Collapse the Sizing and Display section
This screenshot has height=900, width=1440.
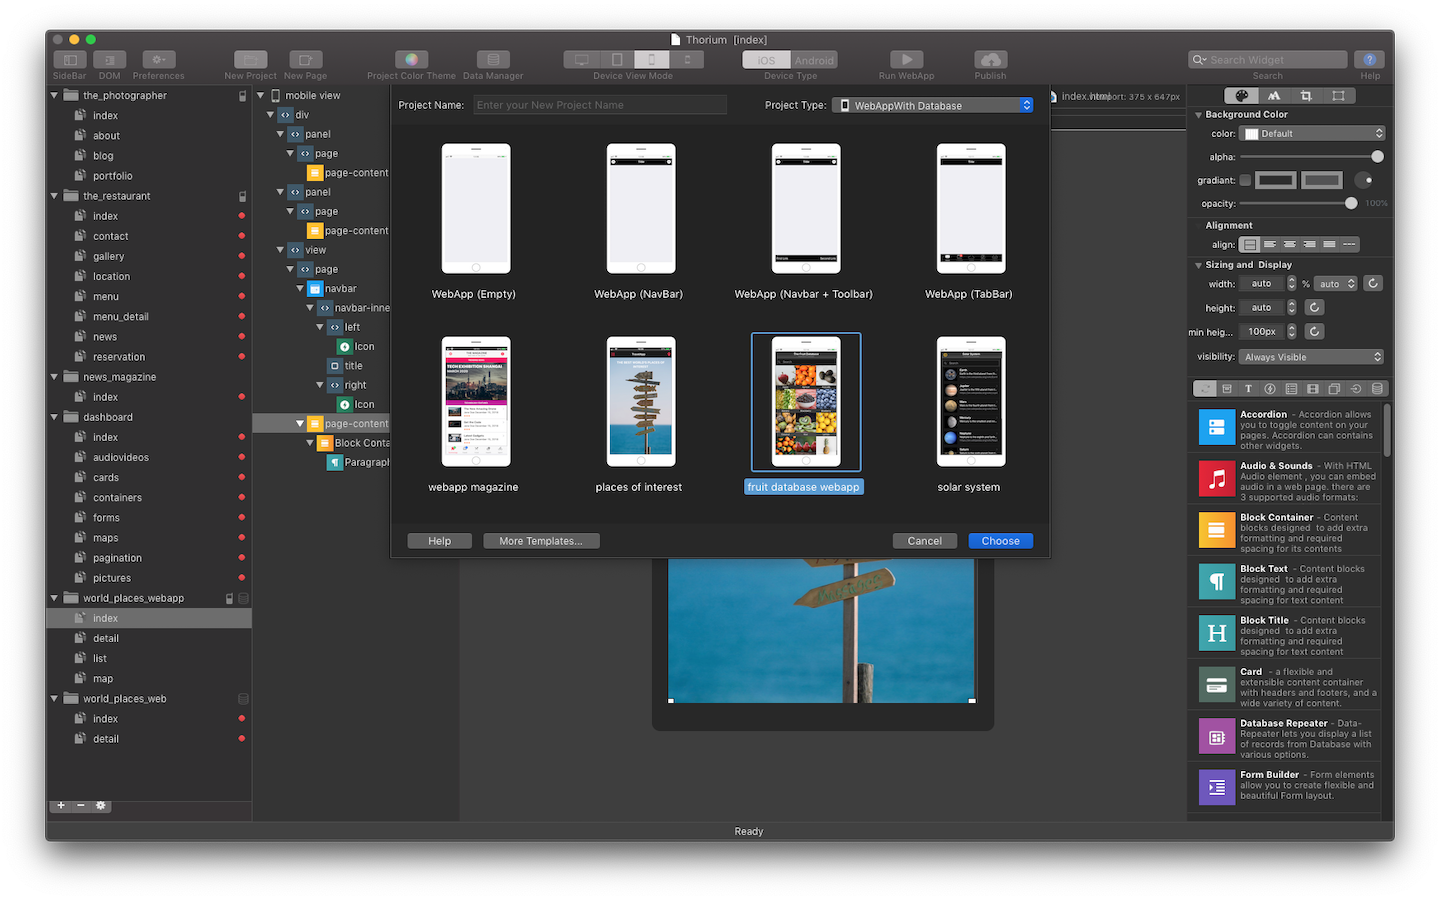click(1198, 265)
